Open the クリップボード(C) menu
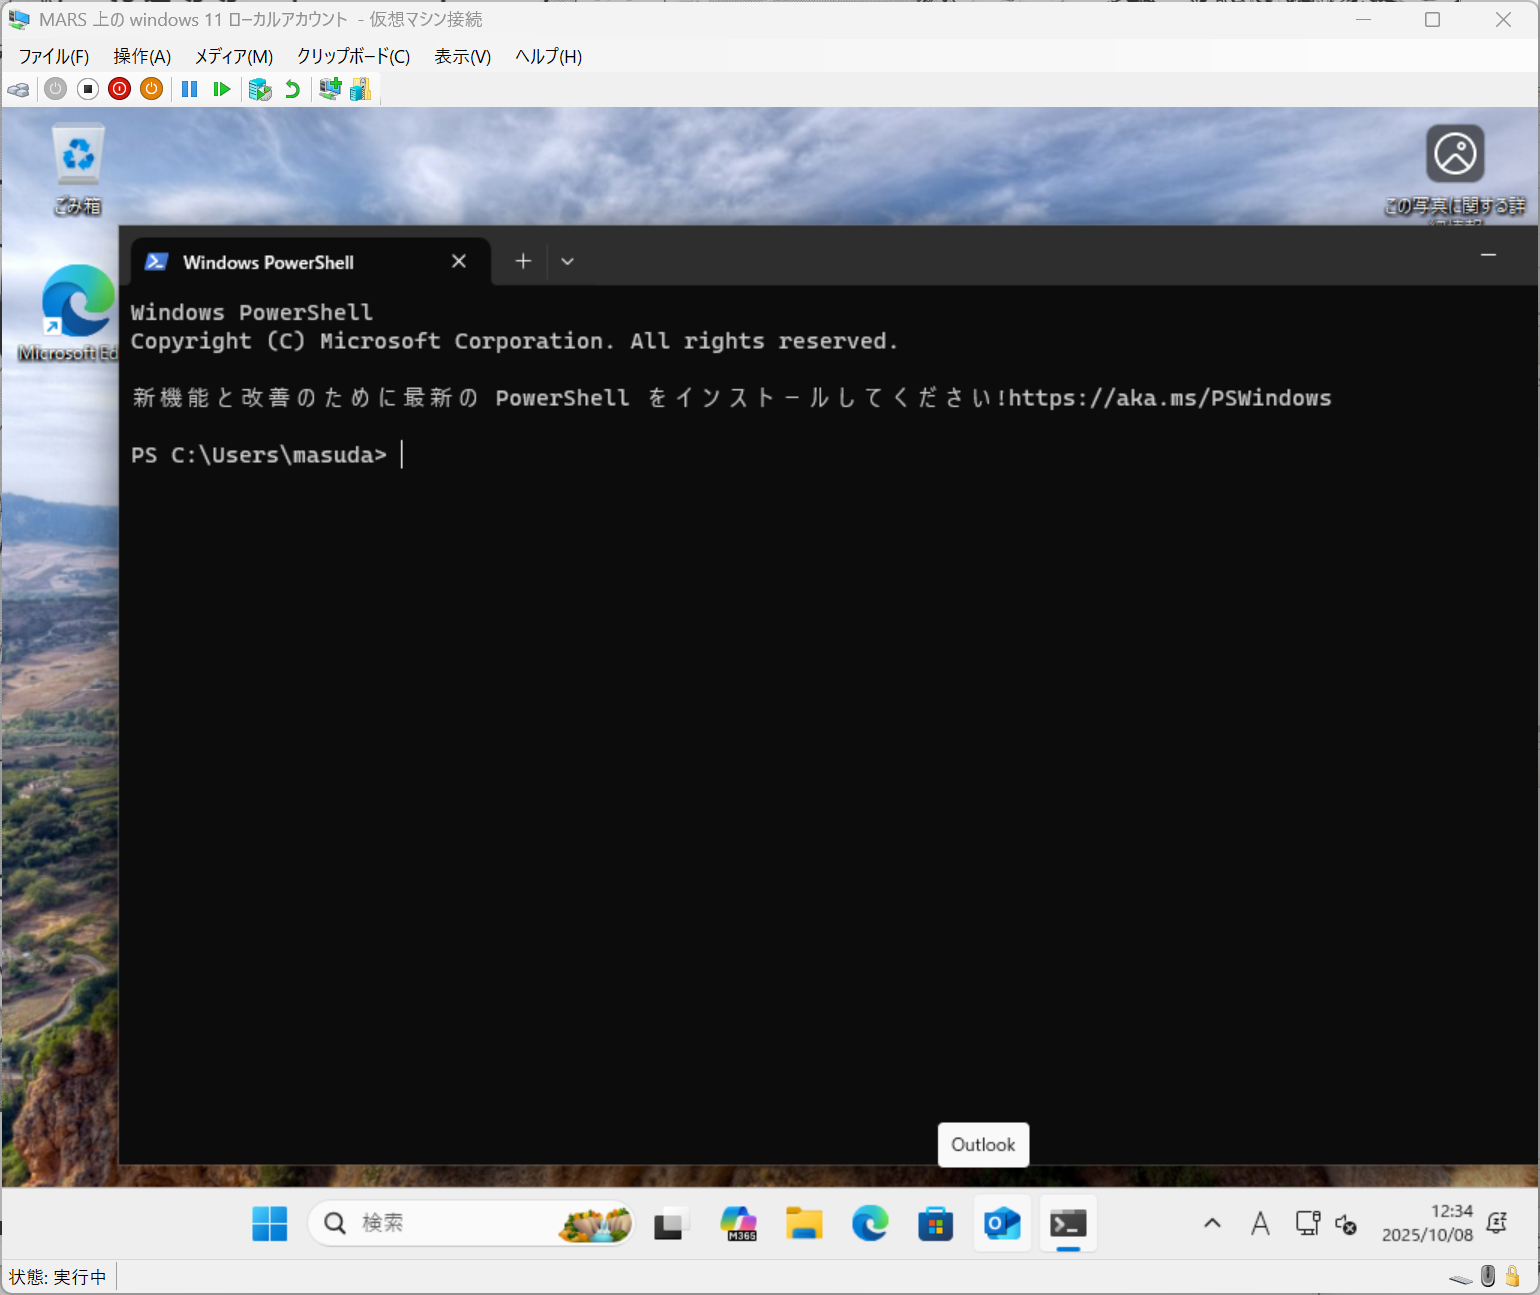The height and width of the screenshot is (1295, 1540). 353,57
